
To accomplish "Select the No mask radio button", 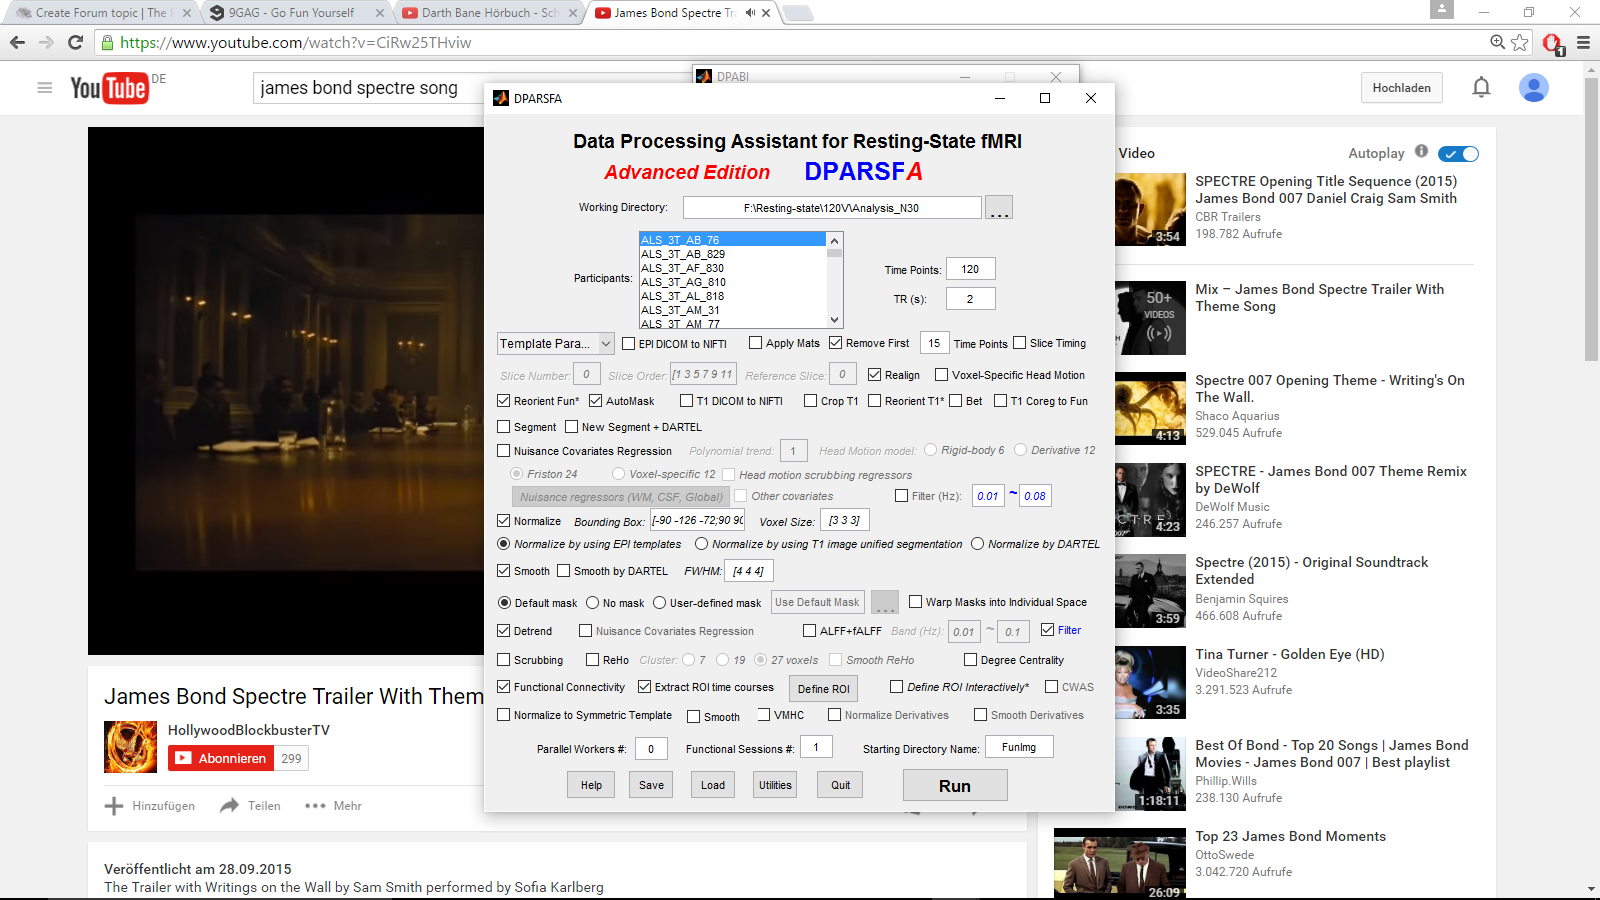I will [x=593, y=603].
